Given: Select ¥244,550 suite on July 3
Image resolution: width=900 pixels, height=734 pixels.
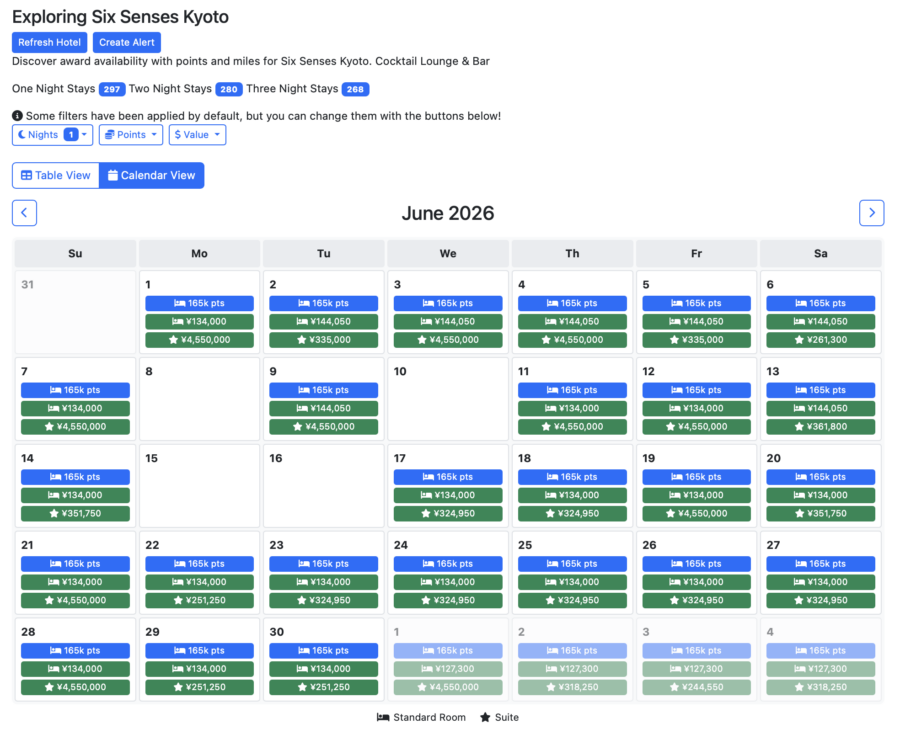Looking at the screenshot, I should 696,688.
